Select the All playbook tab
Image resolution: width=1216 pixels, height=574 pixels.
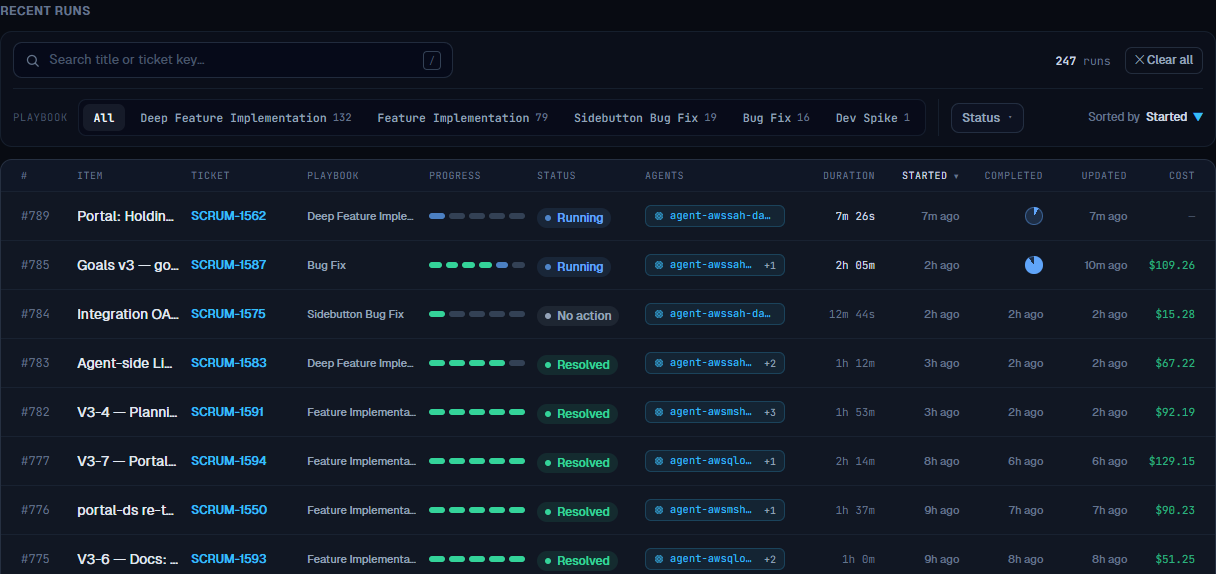click(104, 118)
